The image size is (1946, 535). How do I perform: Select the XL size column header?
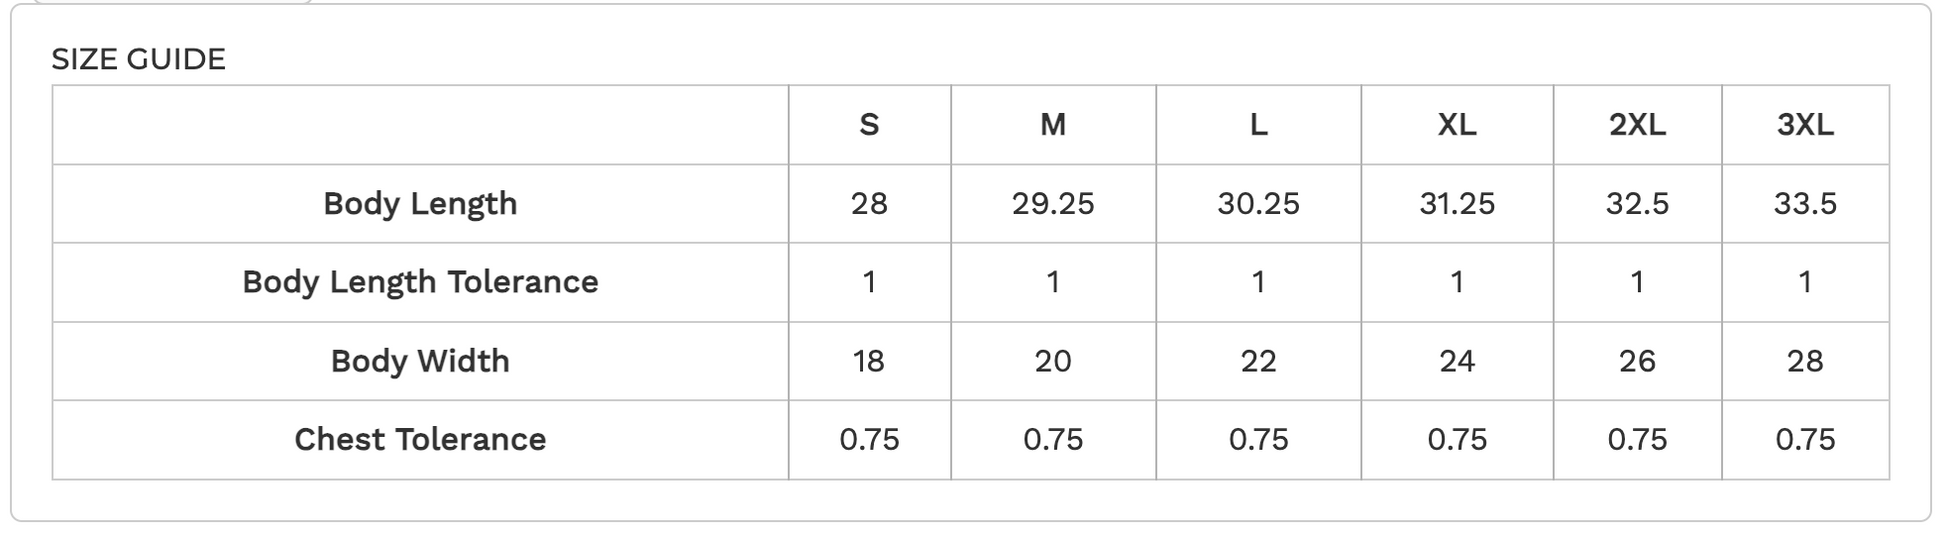pos(1456,125)
